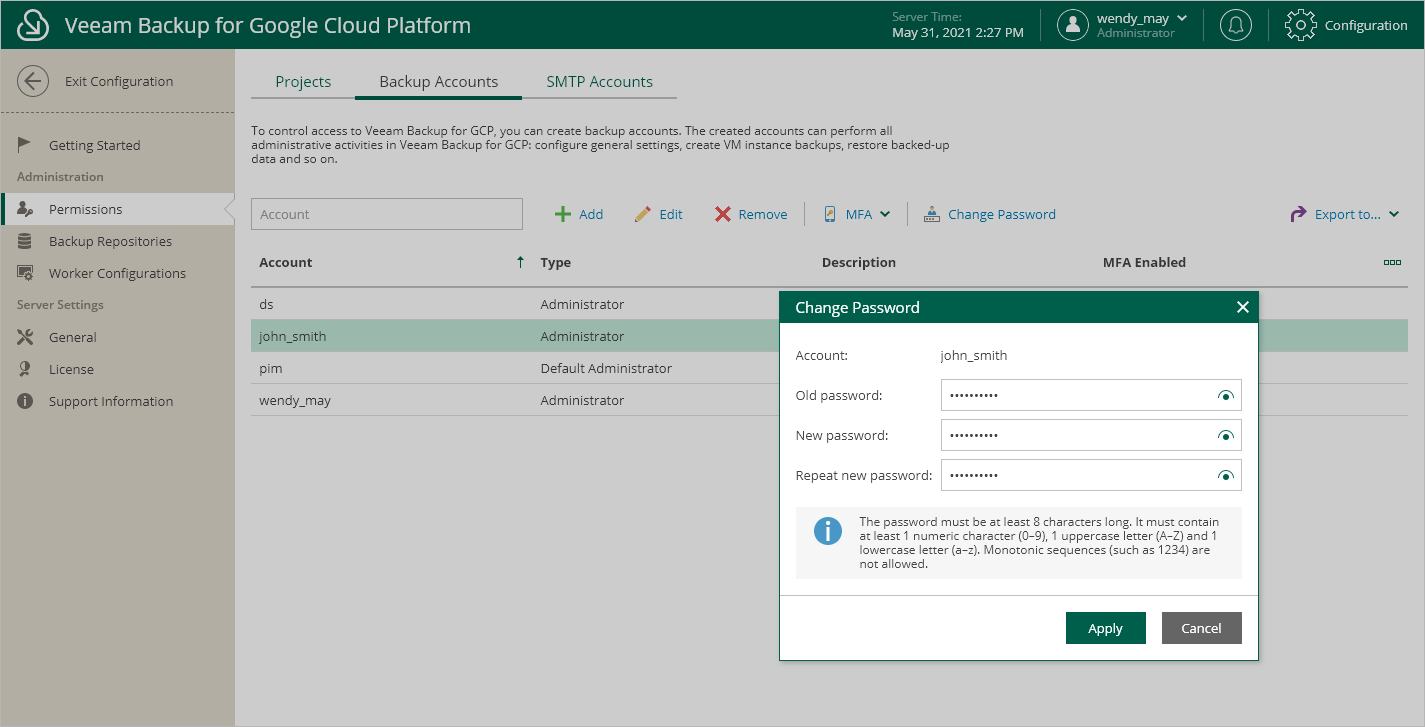Open the column chooser icon
This screenshot has height=727, width=1425.
(1392, 262)
